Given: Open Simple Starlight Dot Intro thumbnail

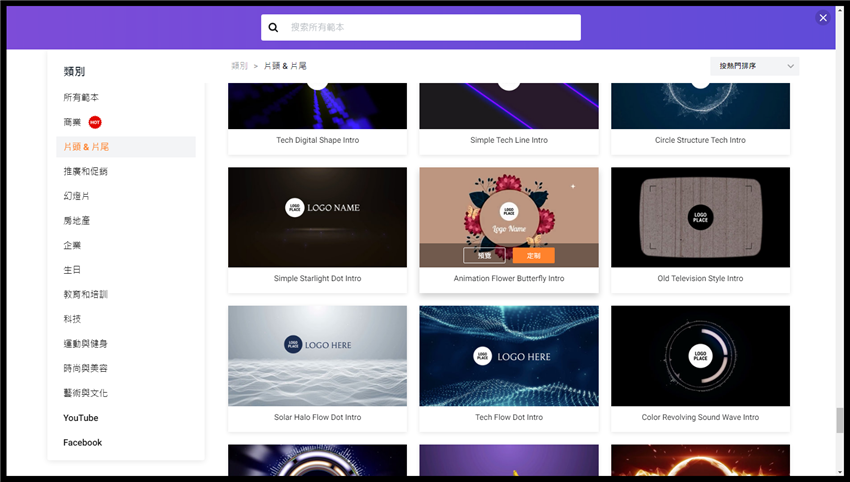Looking at the screenshot, I should pyautogui.click(x=318, y=217).
